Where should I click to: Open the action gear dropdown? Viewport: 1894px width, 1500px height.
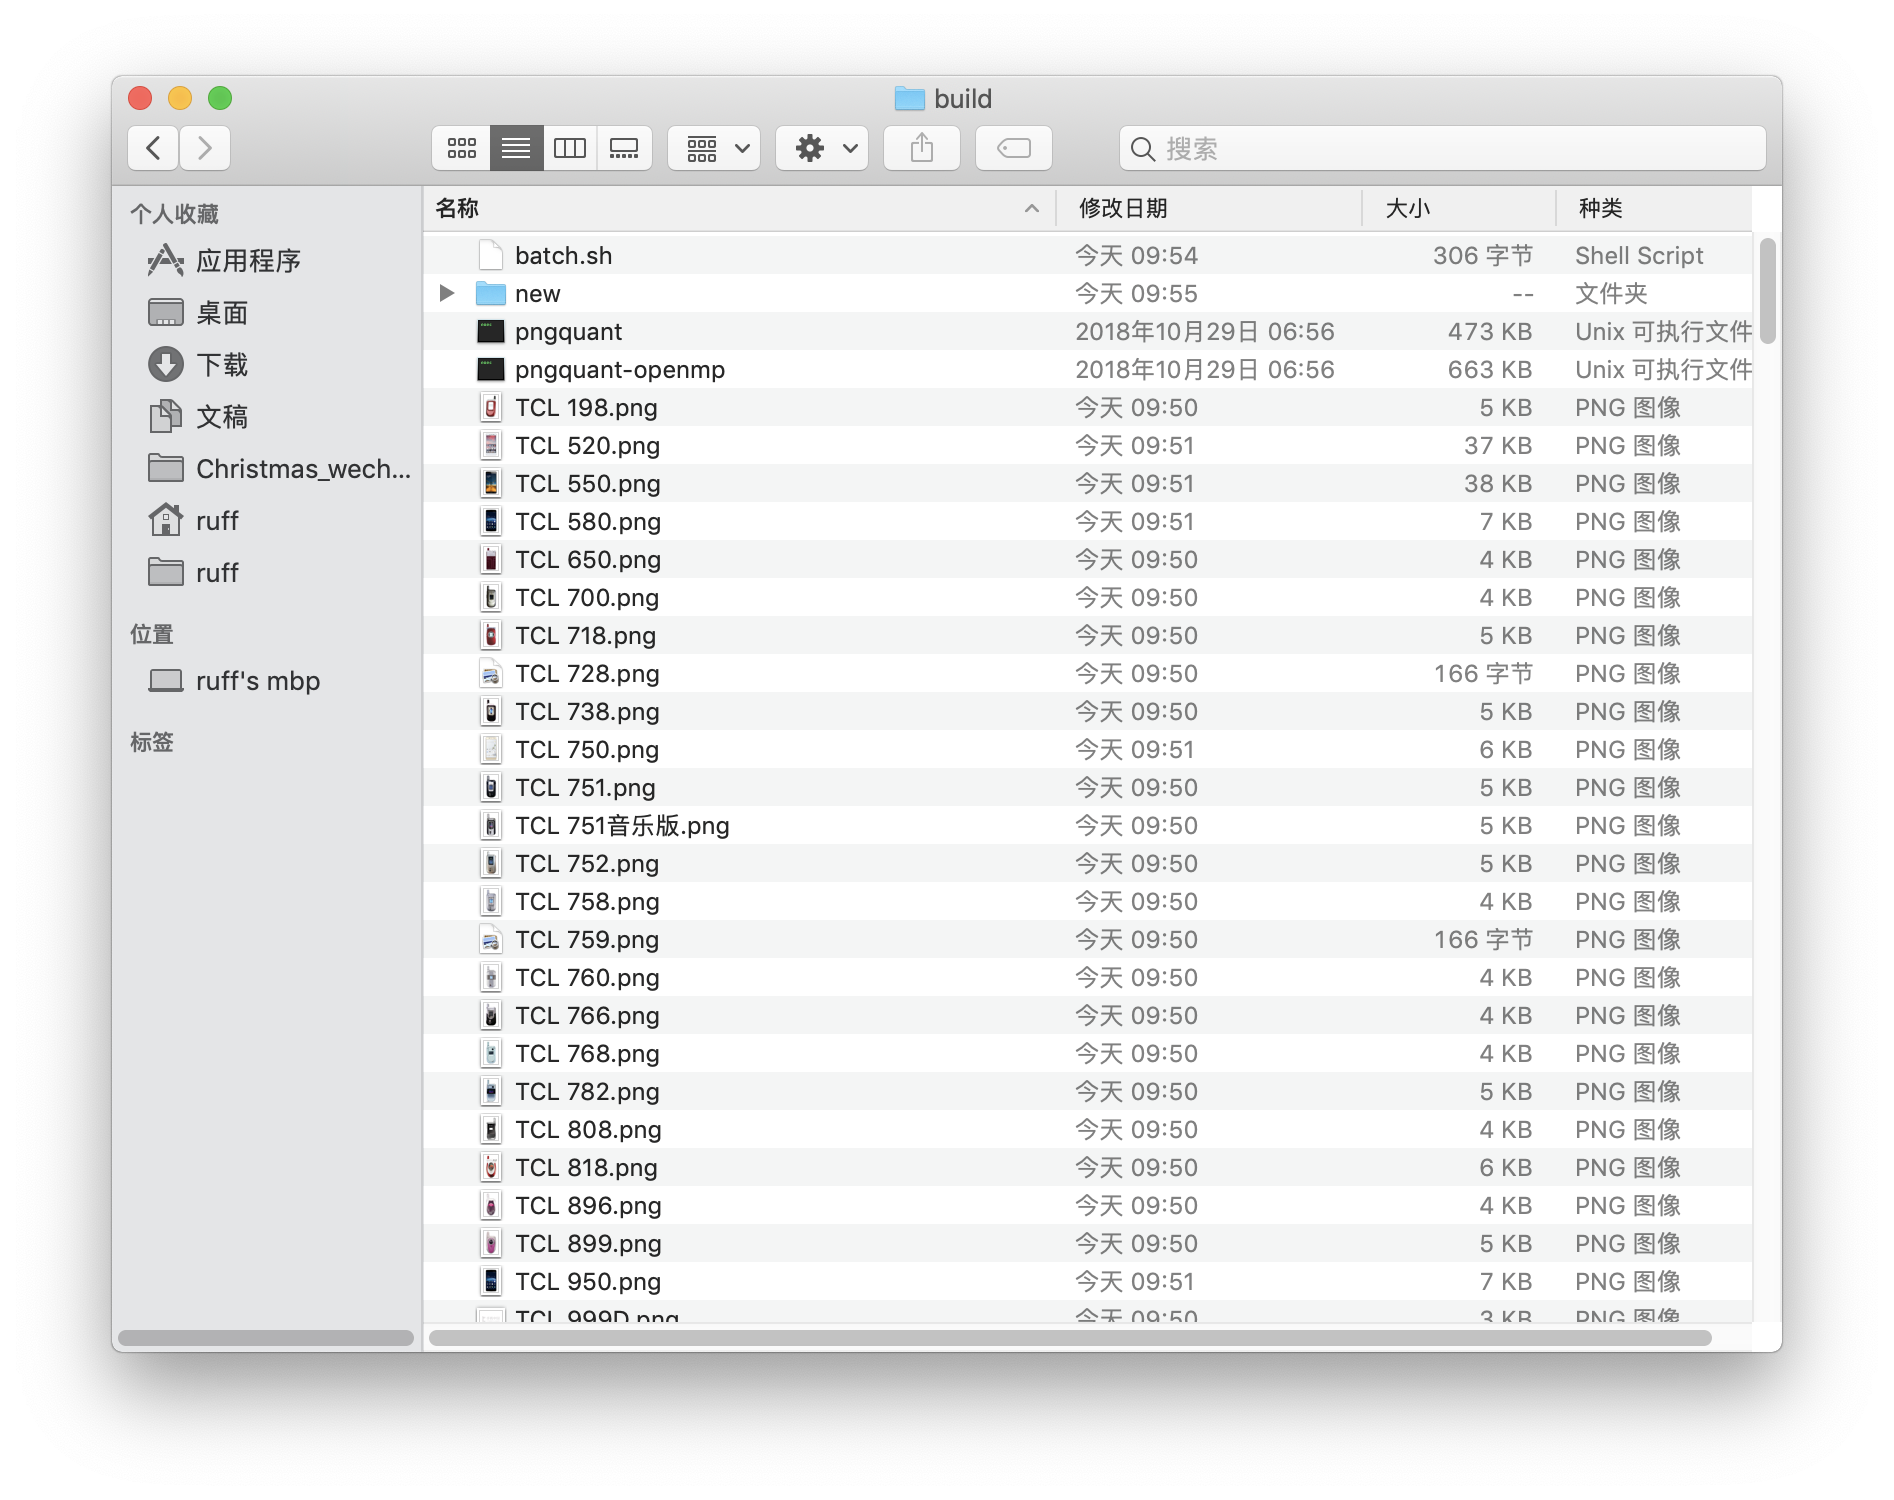820,147
